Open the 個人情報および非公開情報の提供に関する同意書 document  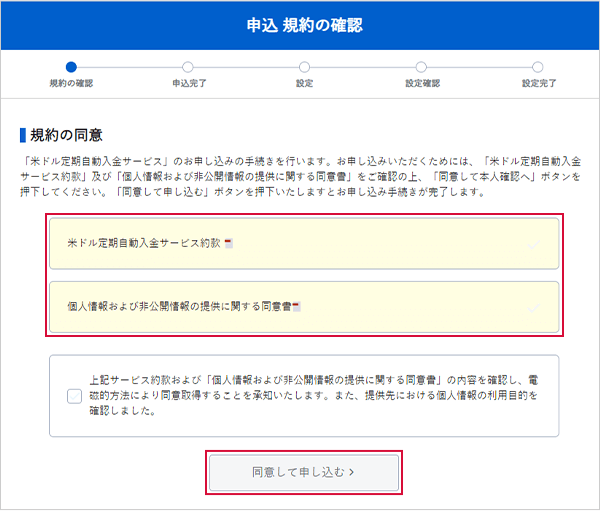click(304, 307)
